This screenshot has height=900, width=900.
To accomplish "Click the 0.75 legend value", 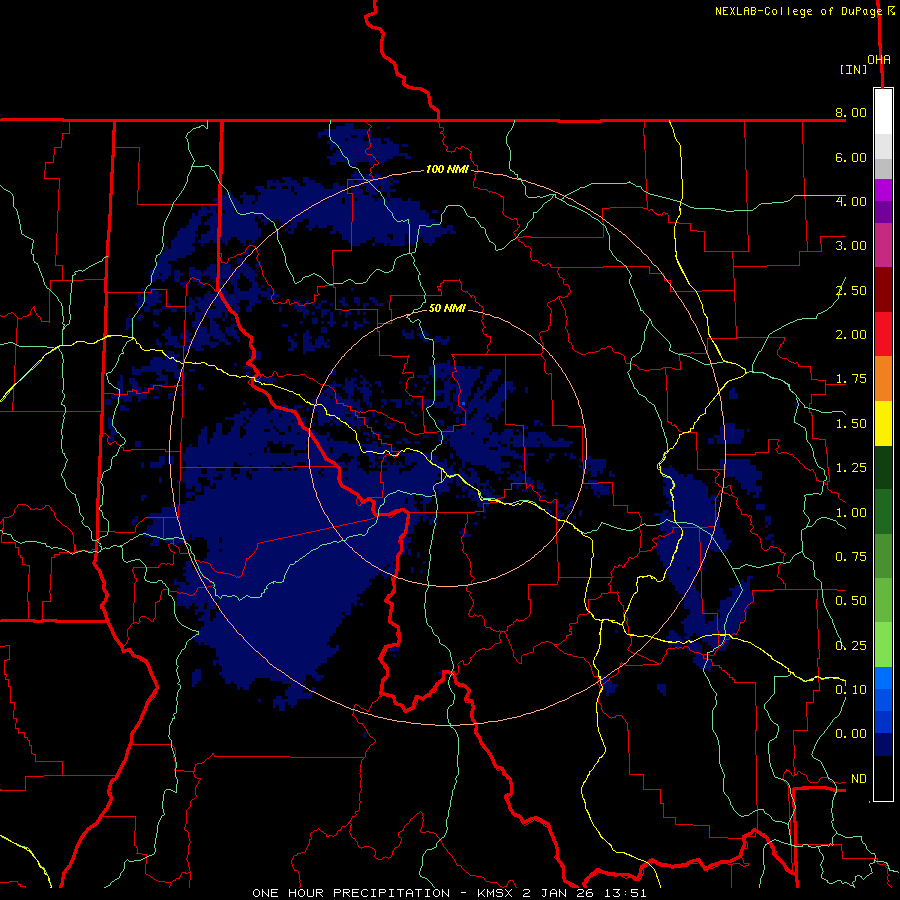I will point(851,557).
